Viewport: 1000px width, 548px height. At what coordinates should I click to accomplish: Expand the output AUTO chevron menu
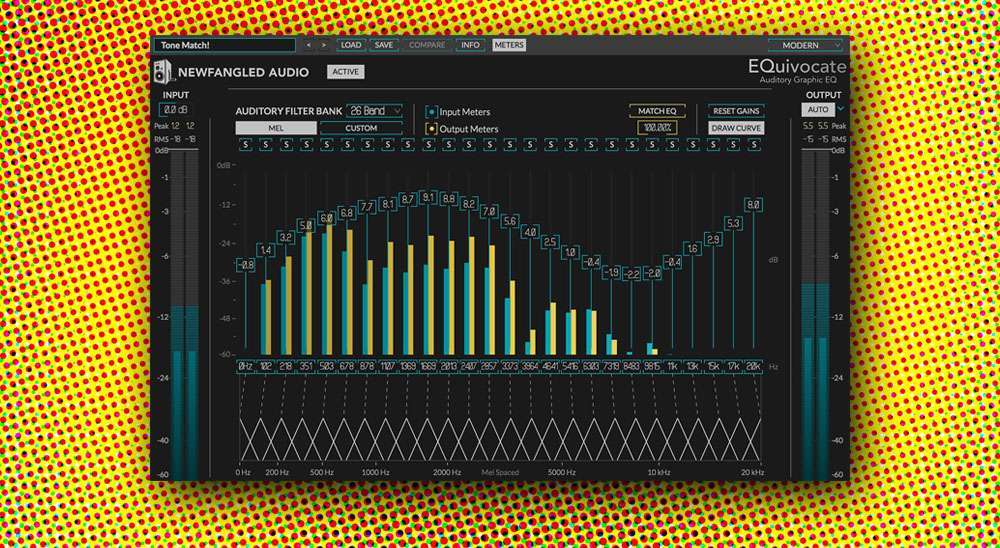point(841,109)
